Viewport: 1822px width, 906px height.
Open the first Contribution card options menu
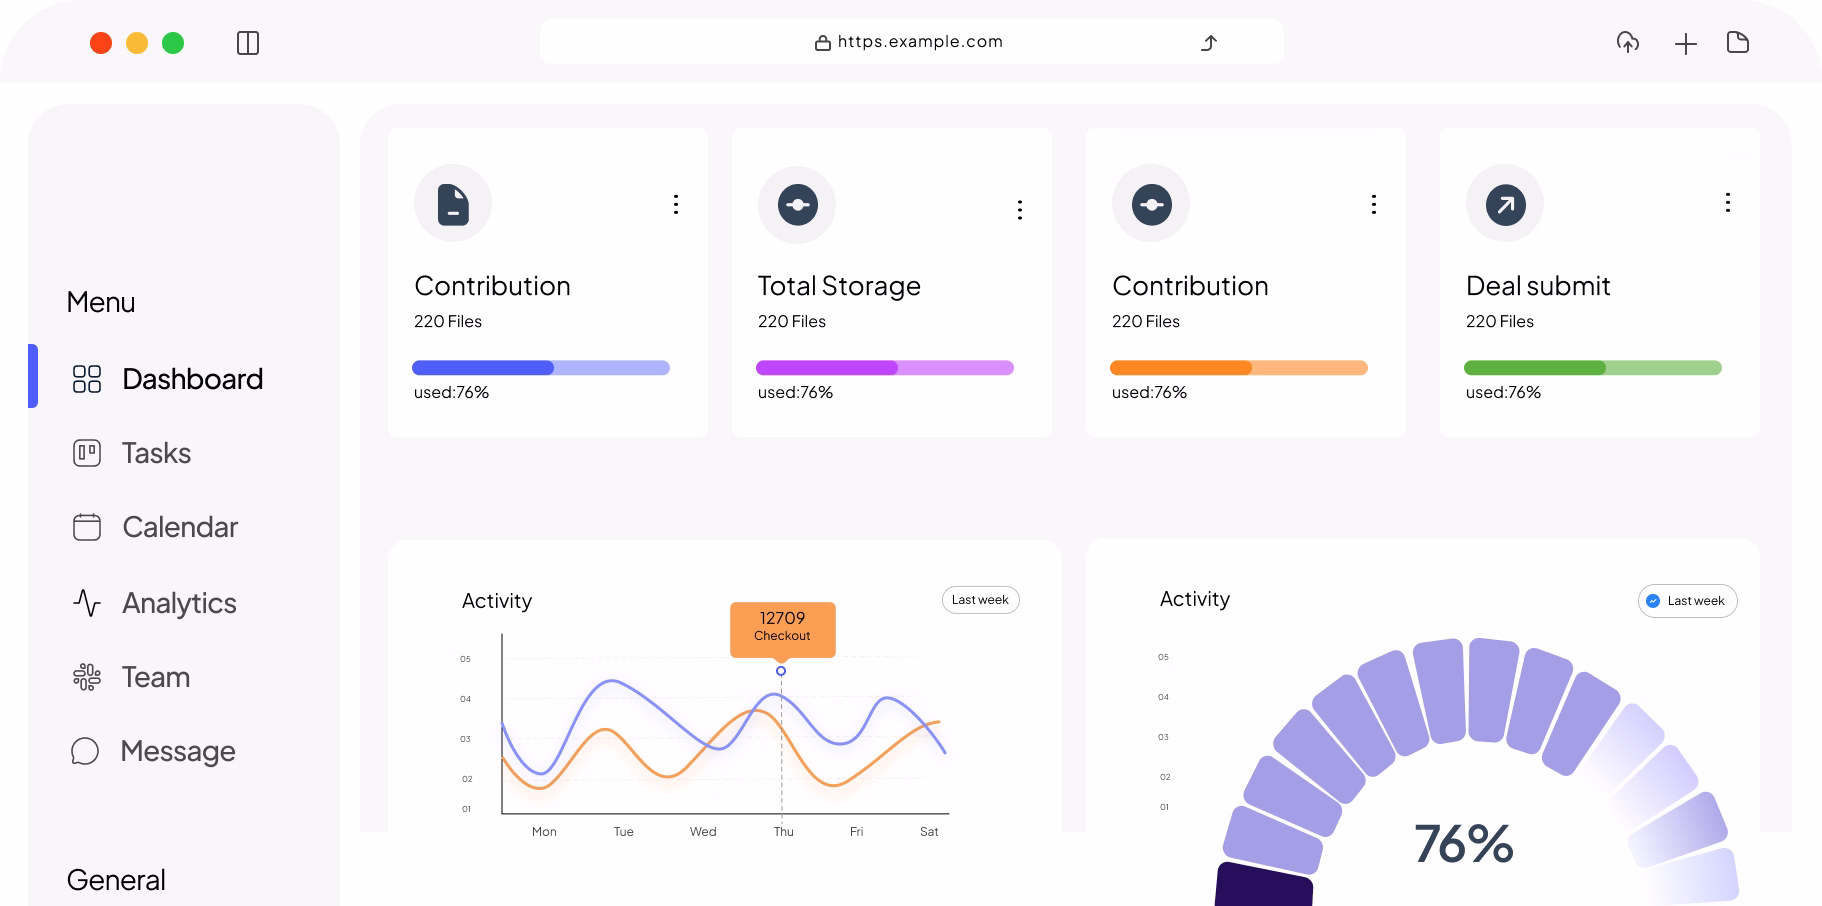click(x=675, y=205)
